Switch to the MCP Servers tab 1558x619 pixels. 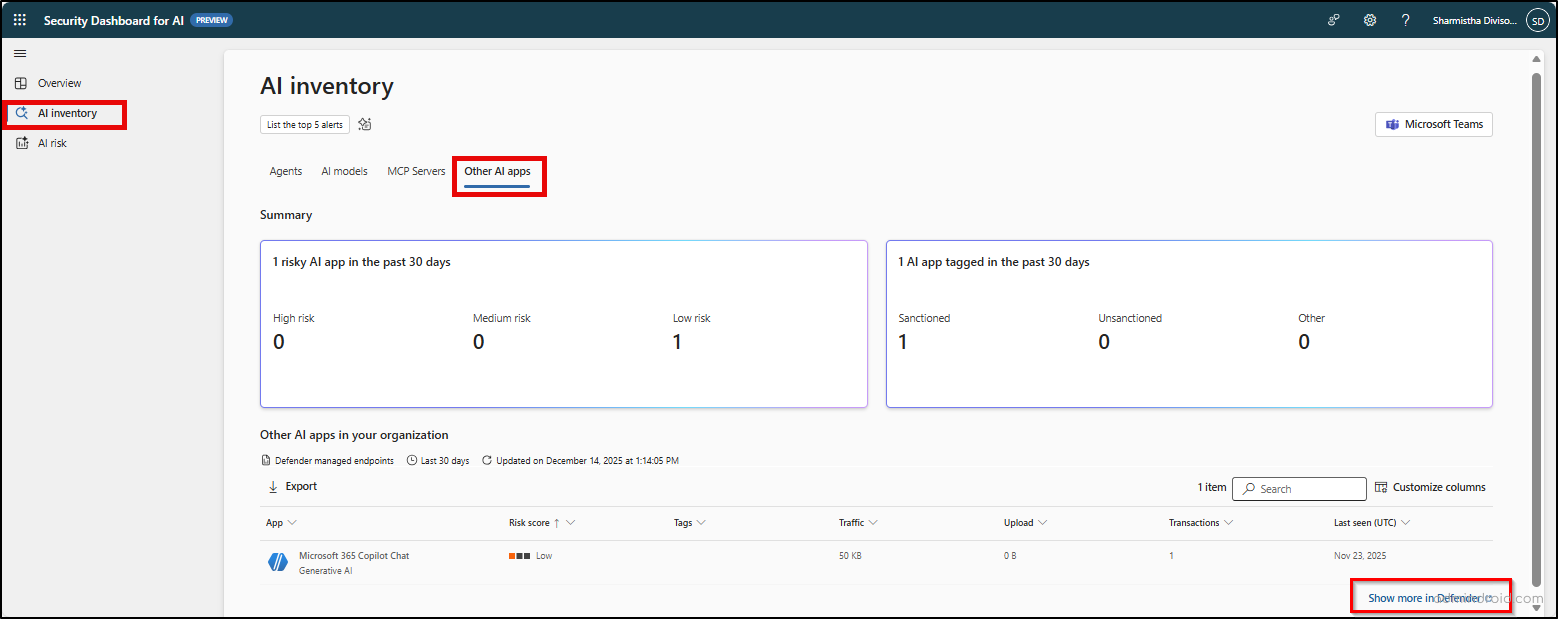(416, 171)
